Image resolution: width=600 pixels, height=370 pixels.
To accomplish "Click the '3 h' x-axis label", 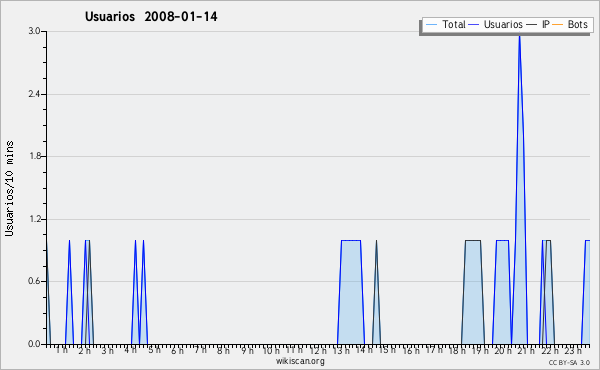I will [108, 350].
